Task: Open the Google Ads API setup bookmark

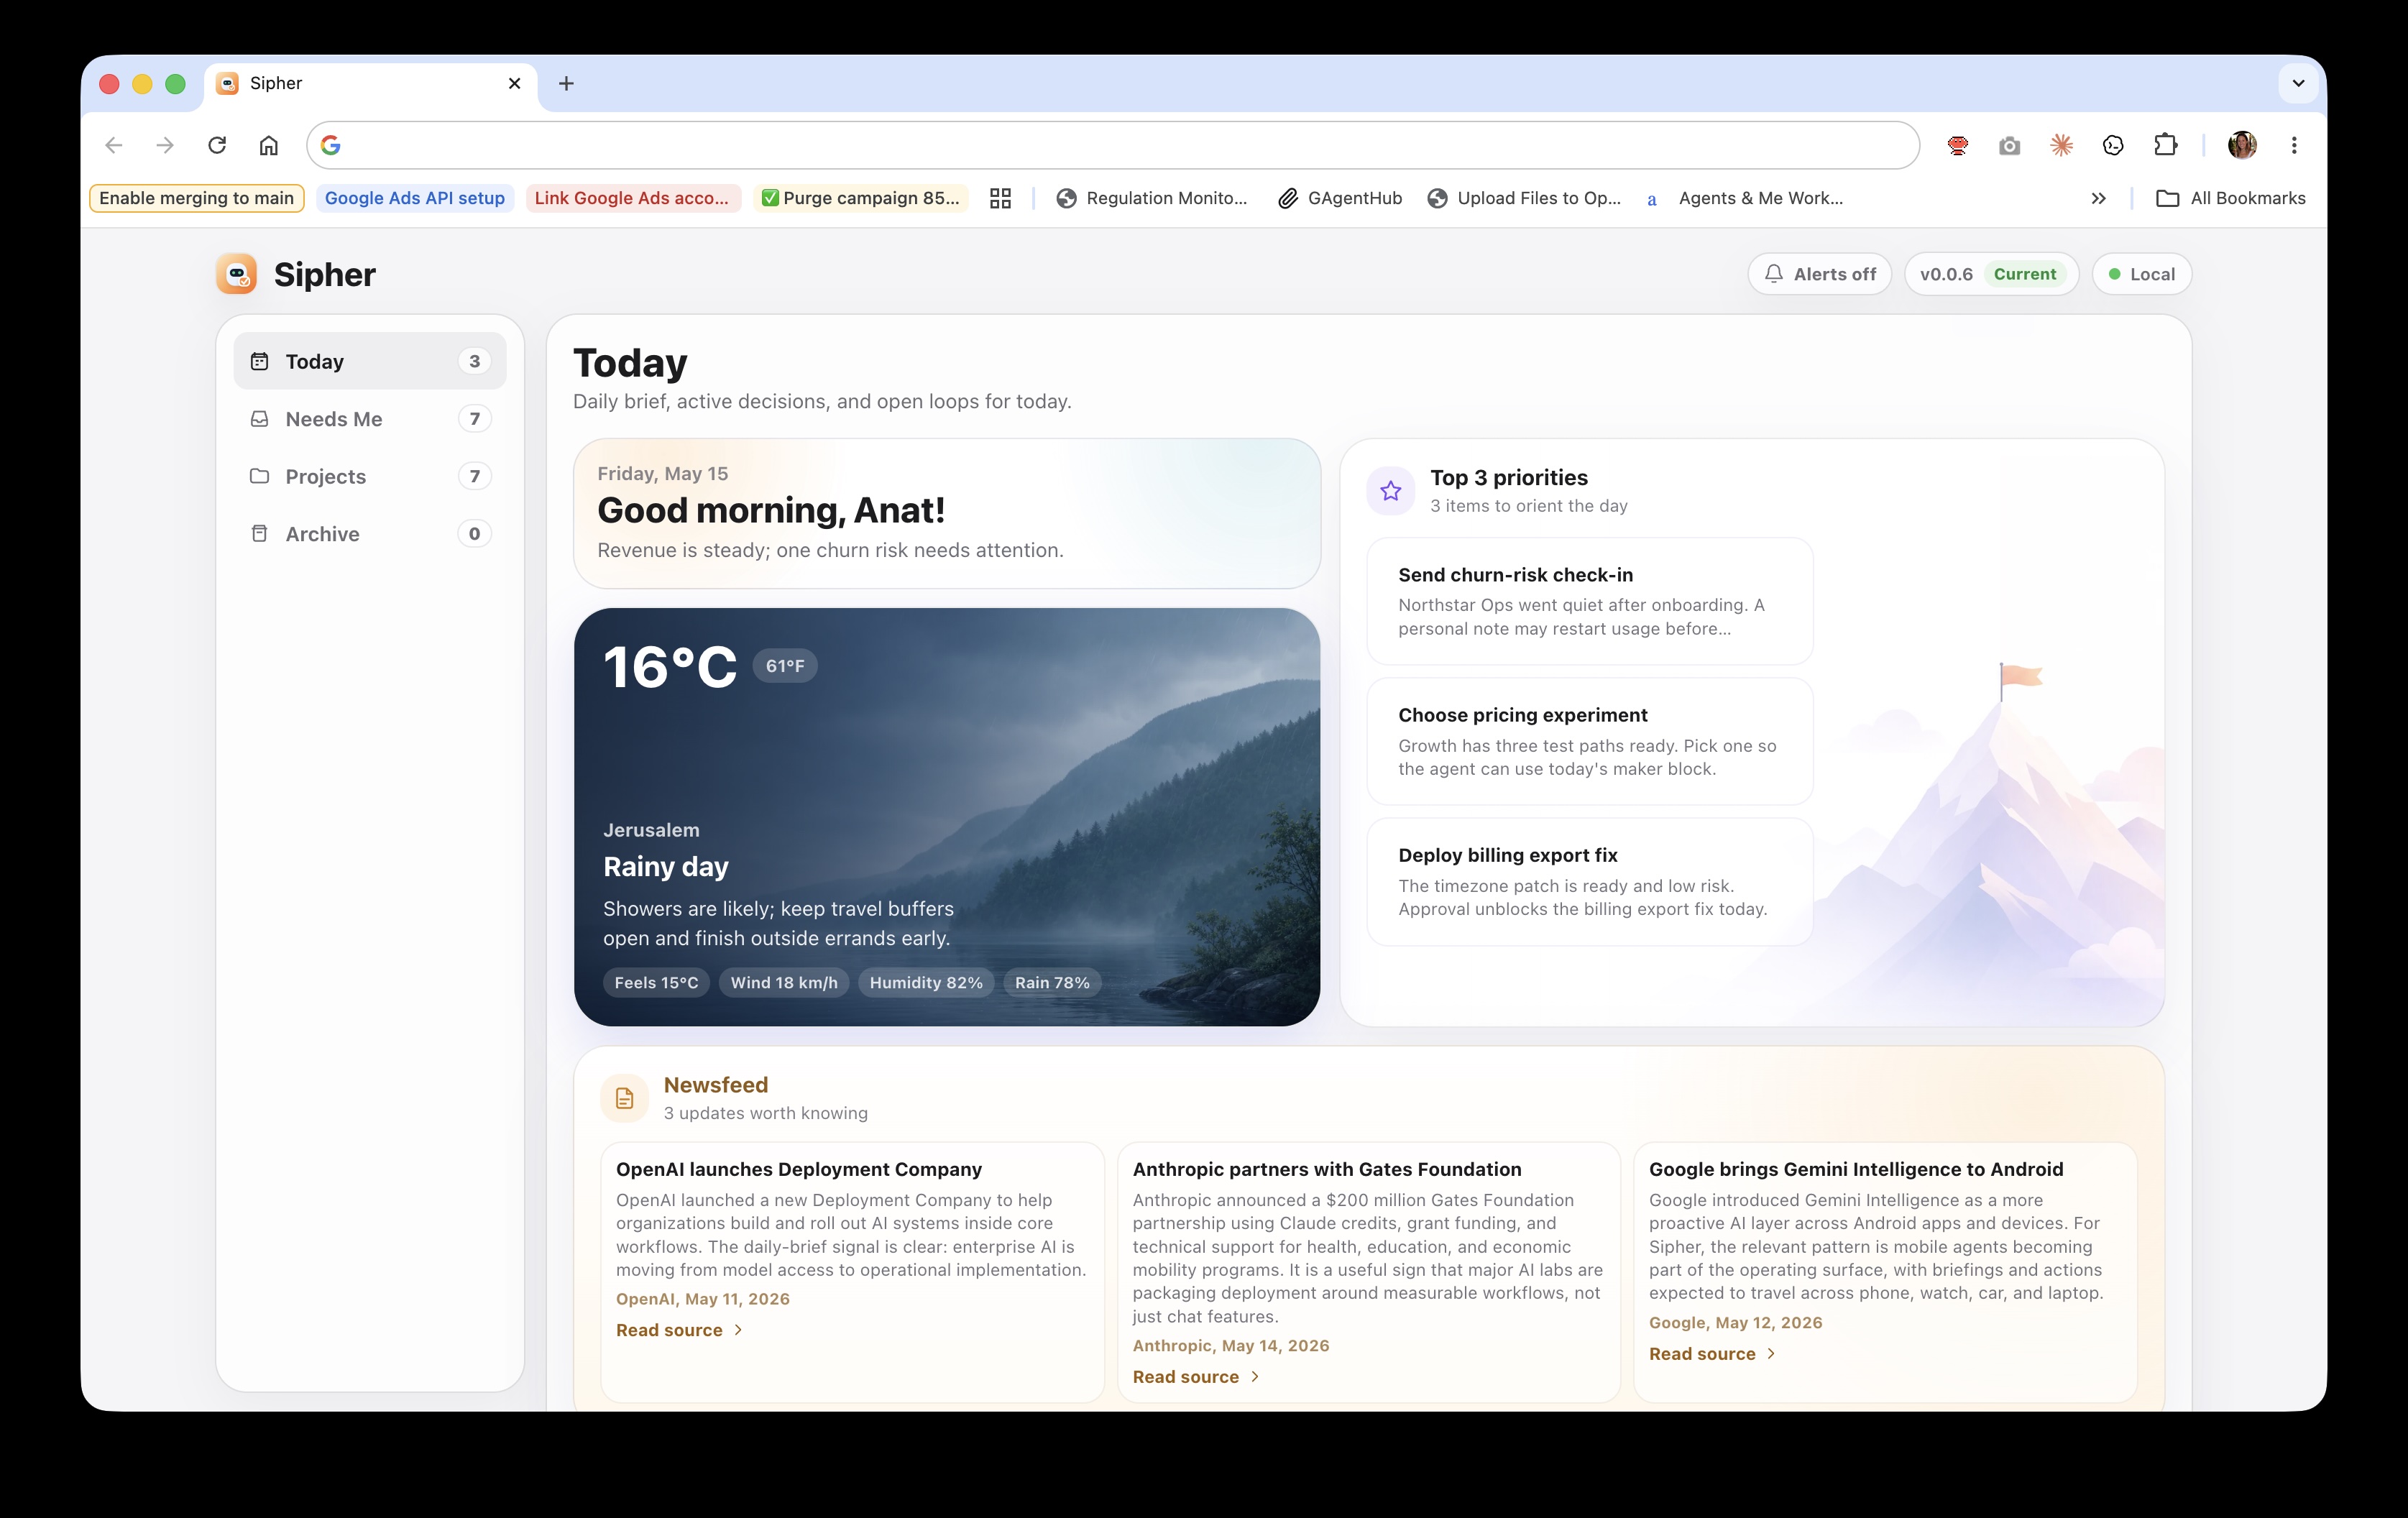Action: tap(415, 198)
